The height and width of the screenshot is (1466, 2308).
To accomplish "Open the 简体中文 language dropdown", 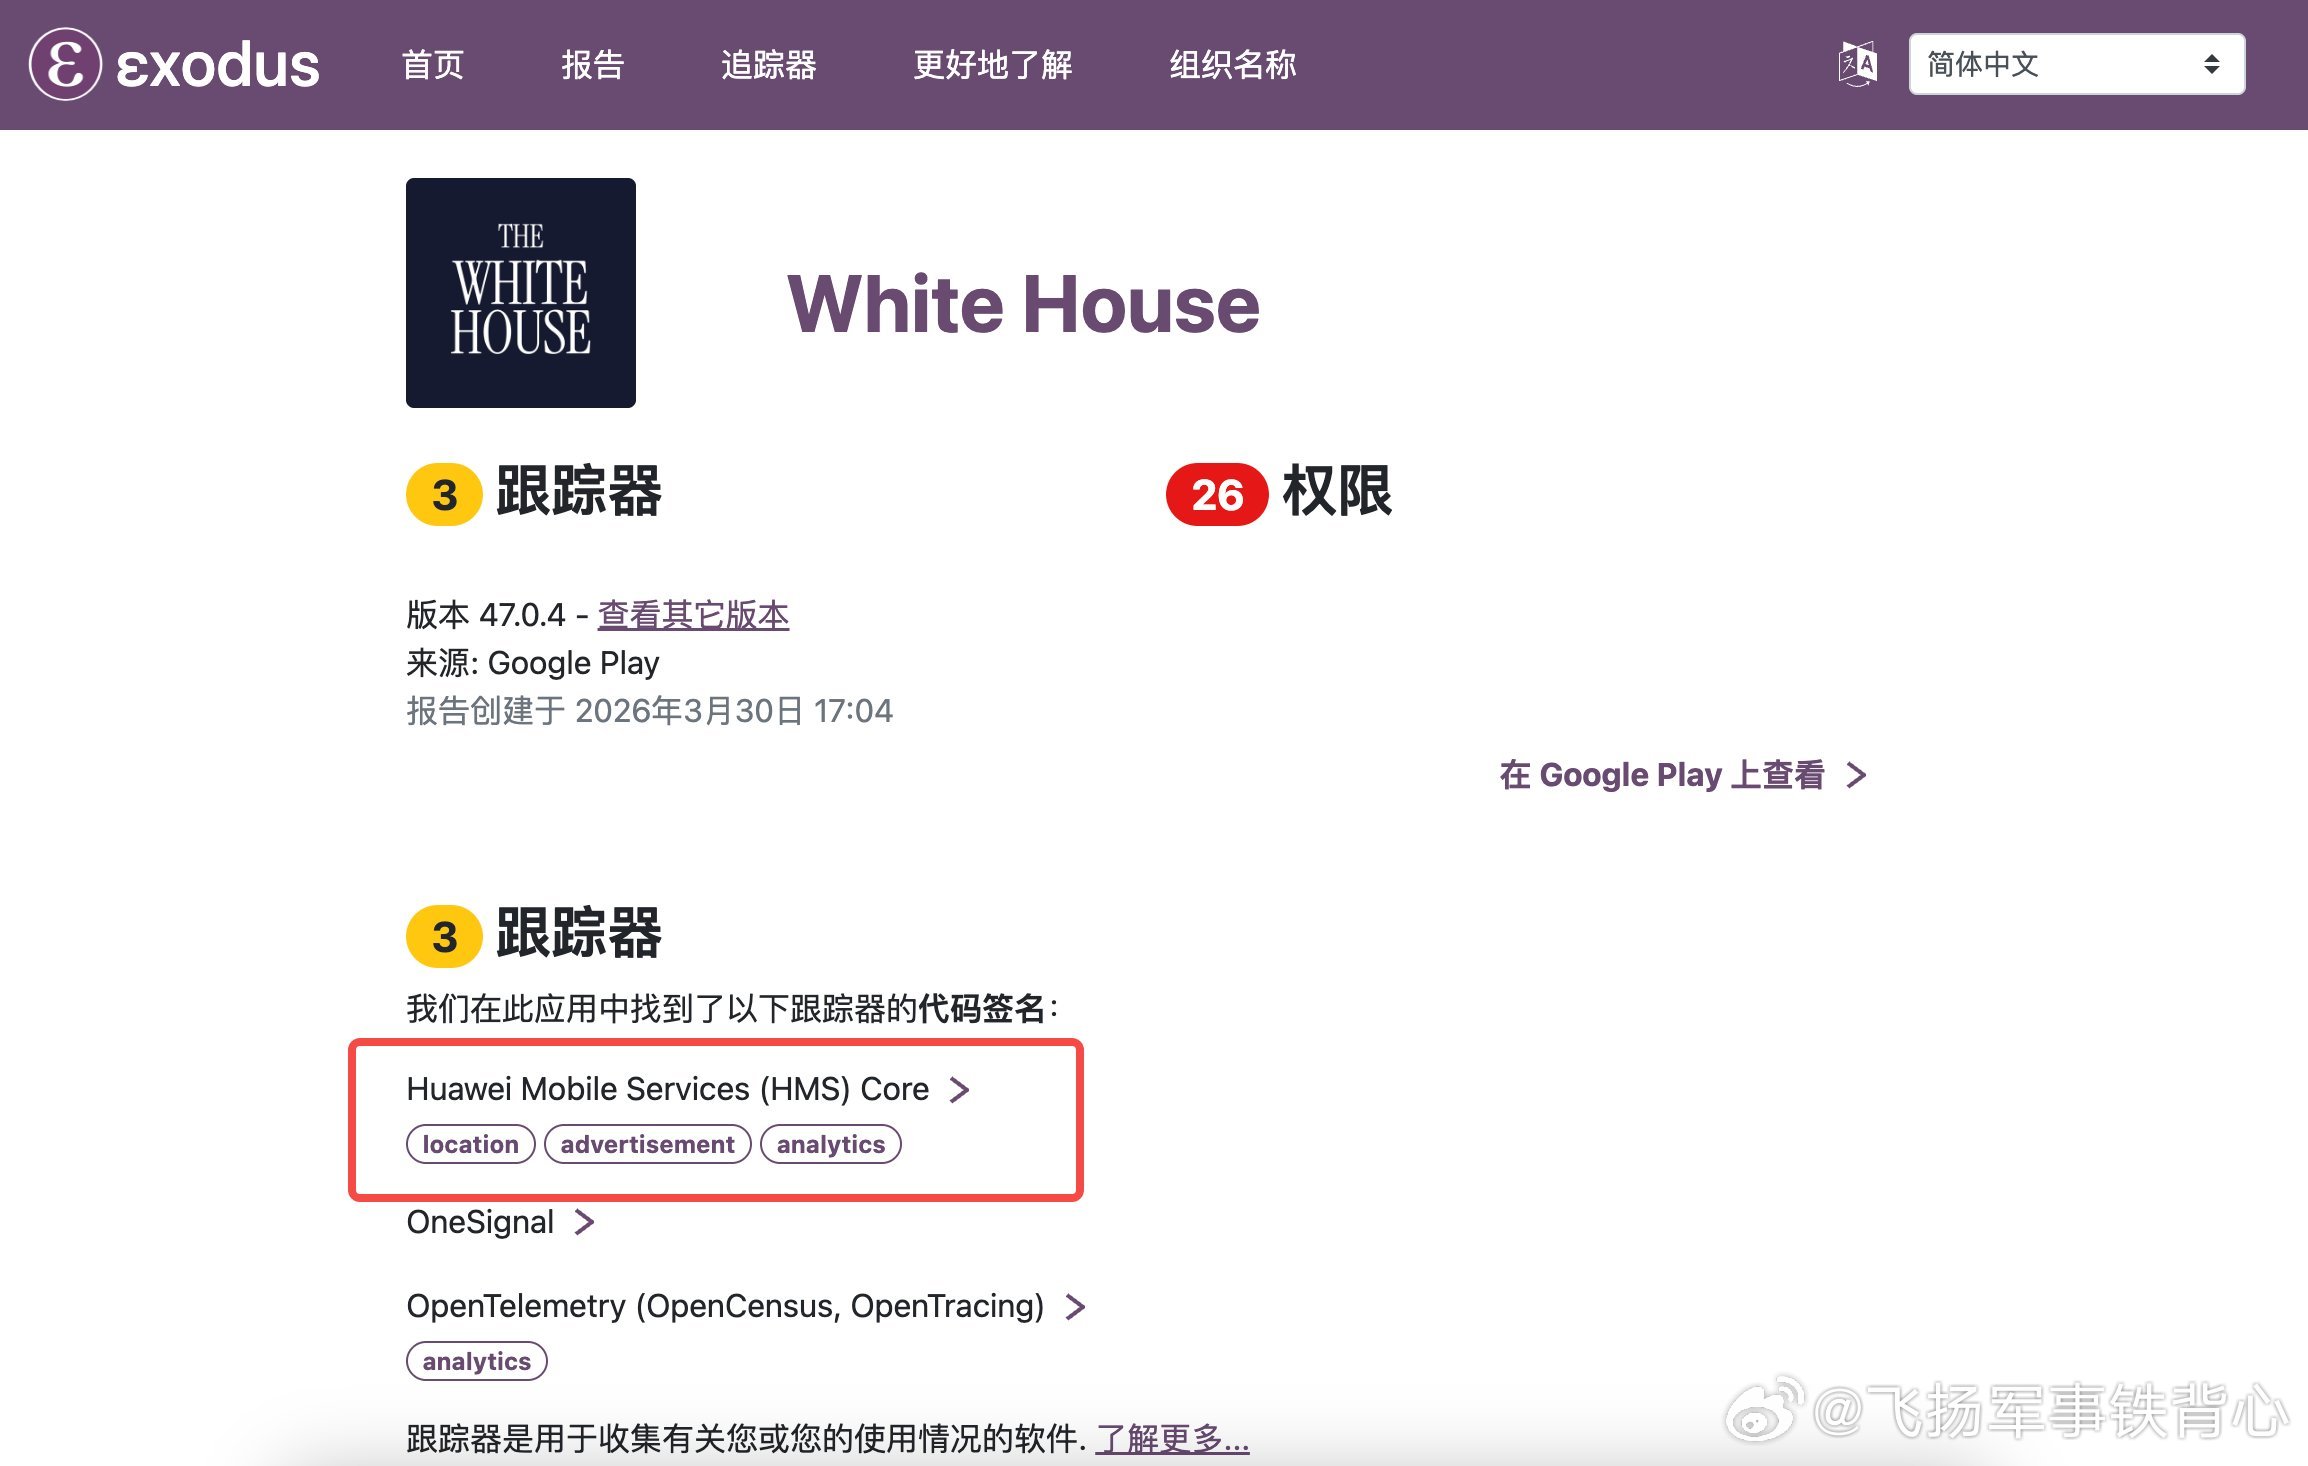I will [2075, 64].
